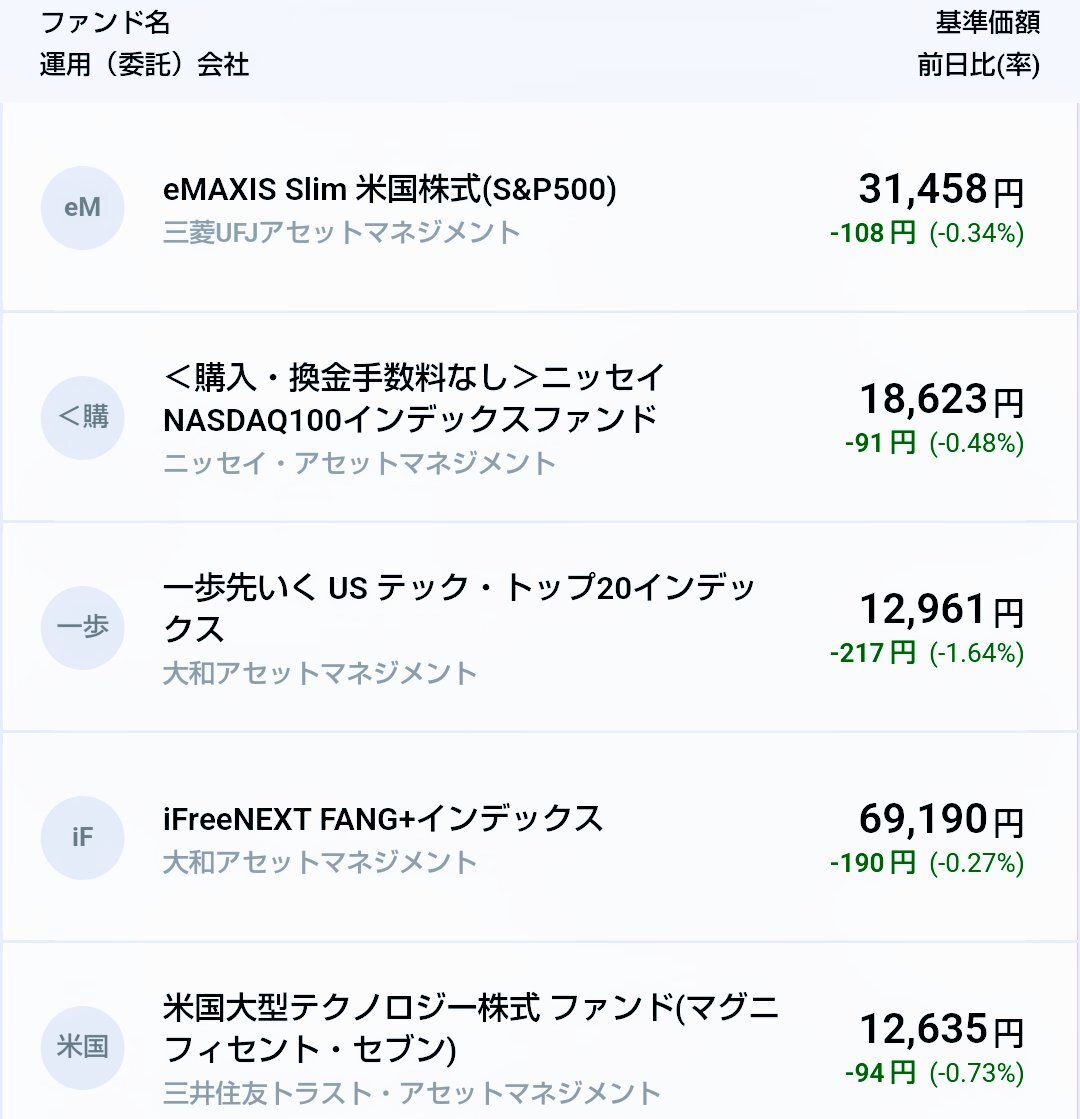Screen dimensions: 1080x1119
Task: Click the ＜購 circular fund icon
Action: tap(82, 417)
